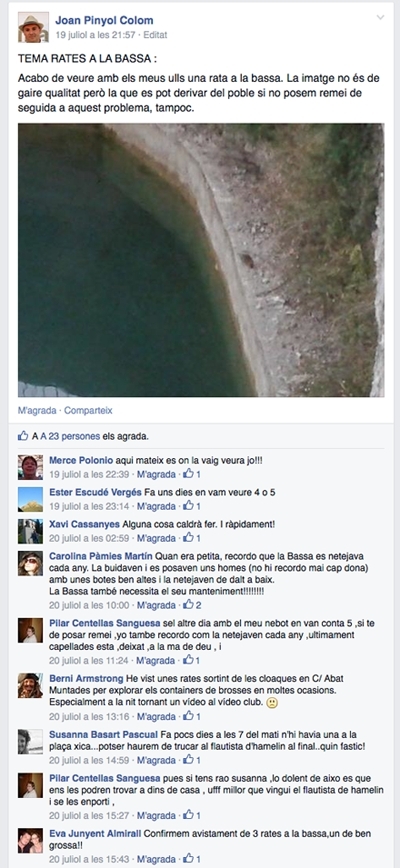Click like count icon on Merce Polonio's comment

(189, 474)
